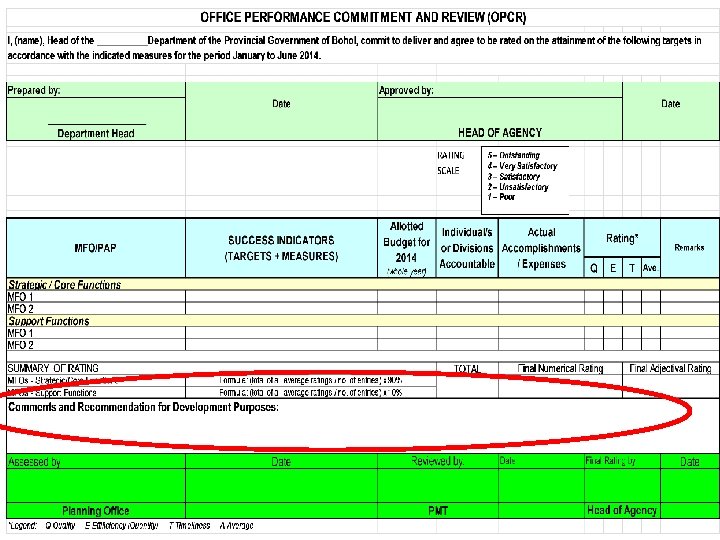The image size is (720, 540).
Task: Select the 'Final Numerical Rating' cell
Action: 560,368
